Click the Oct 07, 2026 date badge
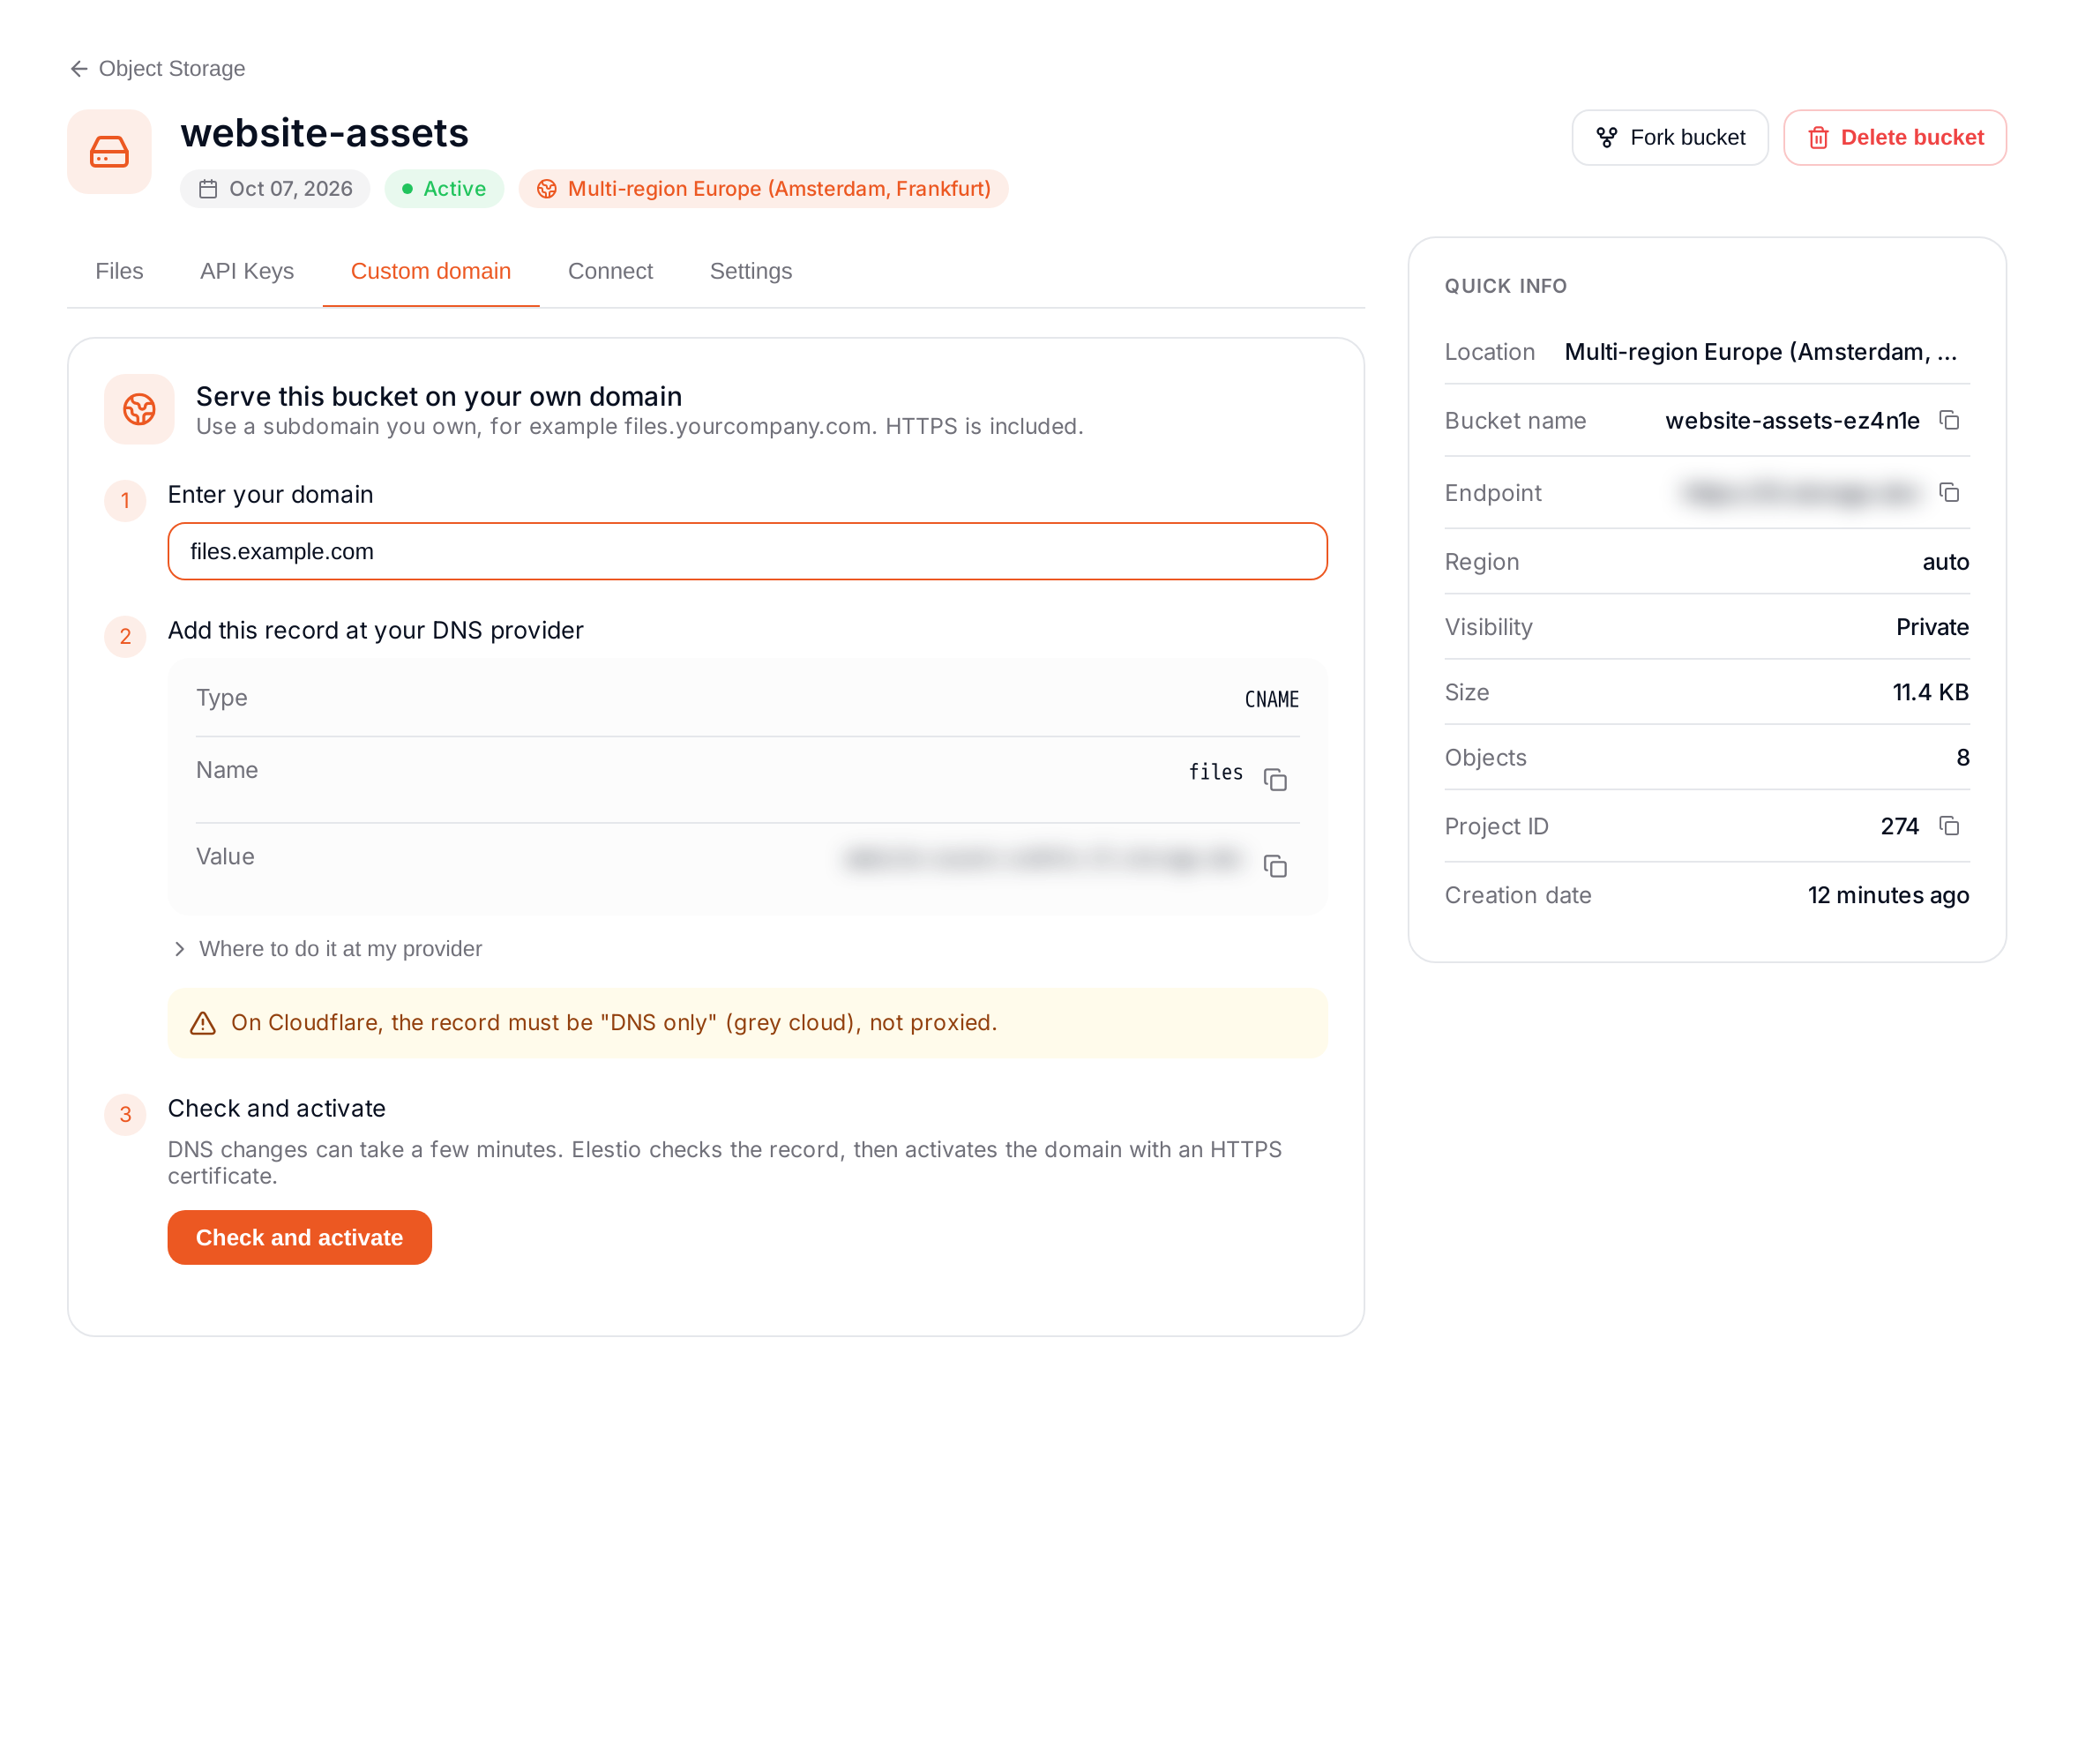 (275, 189)
